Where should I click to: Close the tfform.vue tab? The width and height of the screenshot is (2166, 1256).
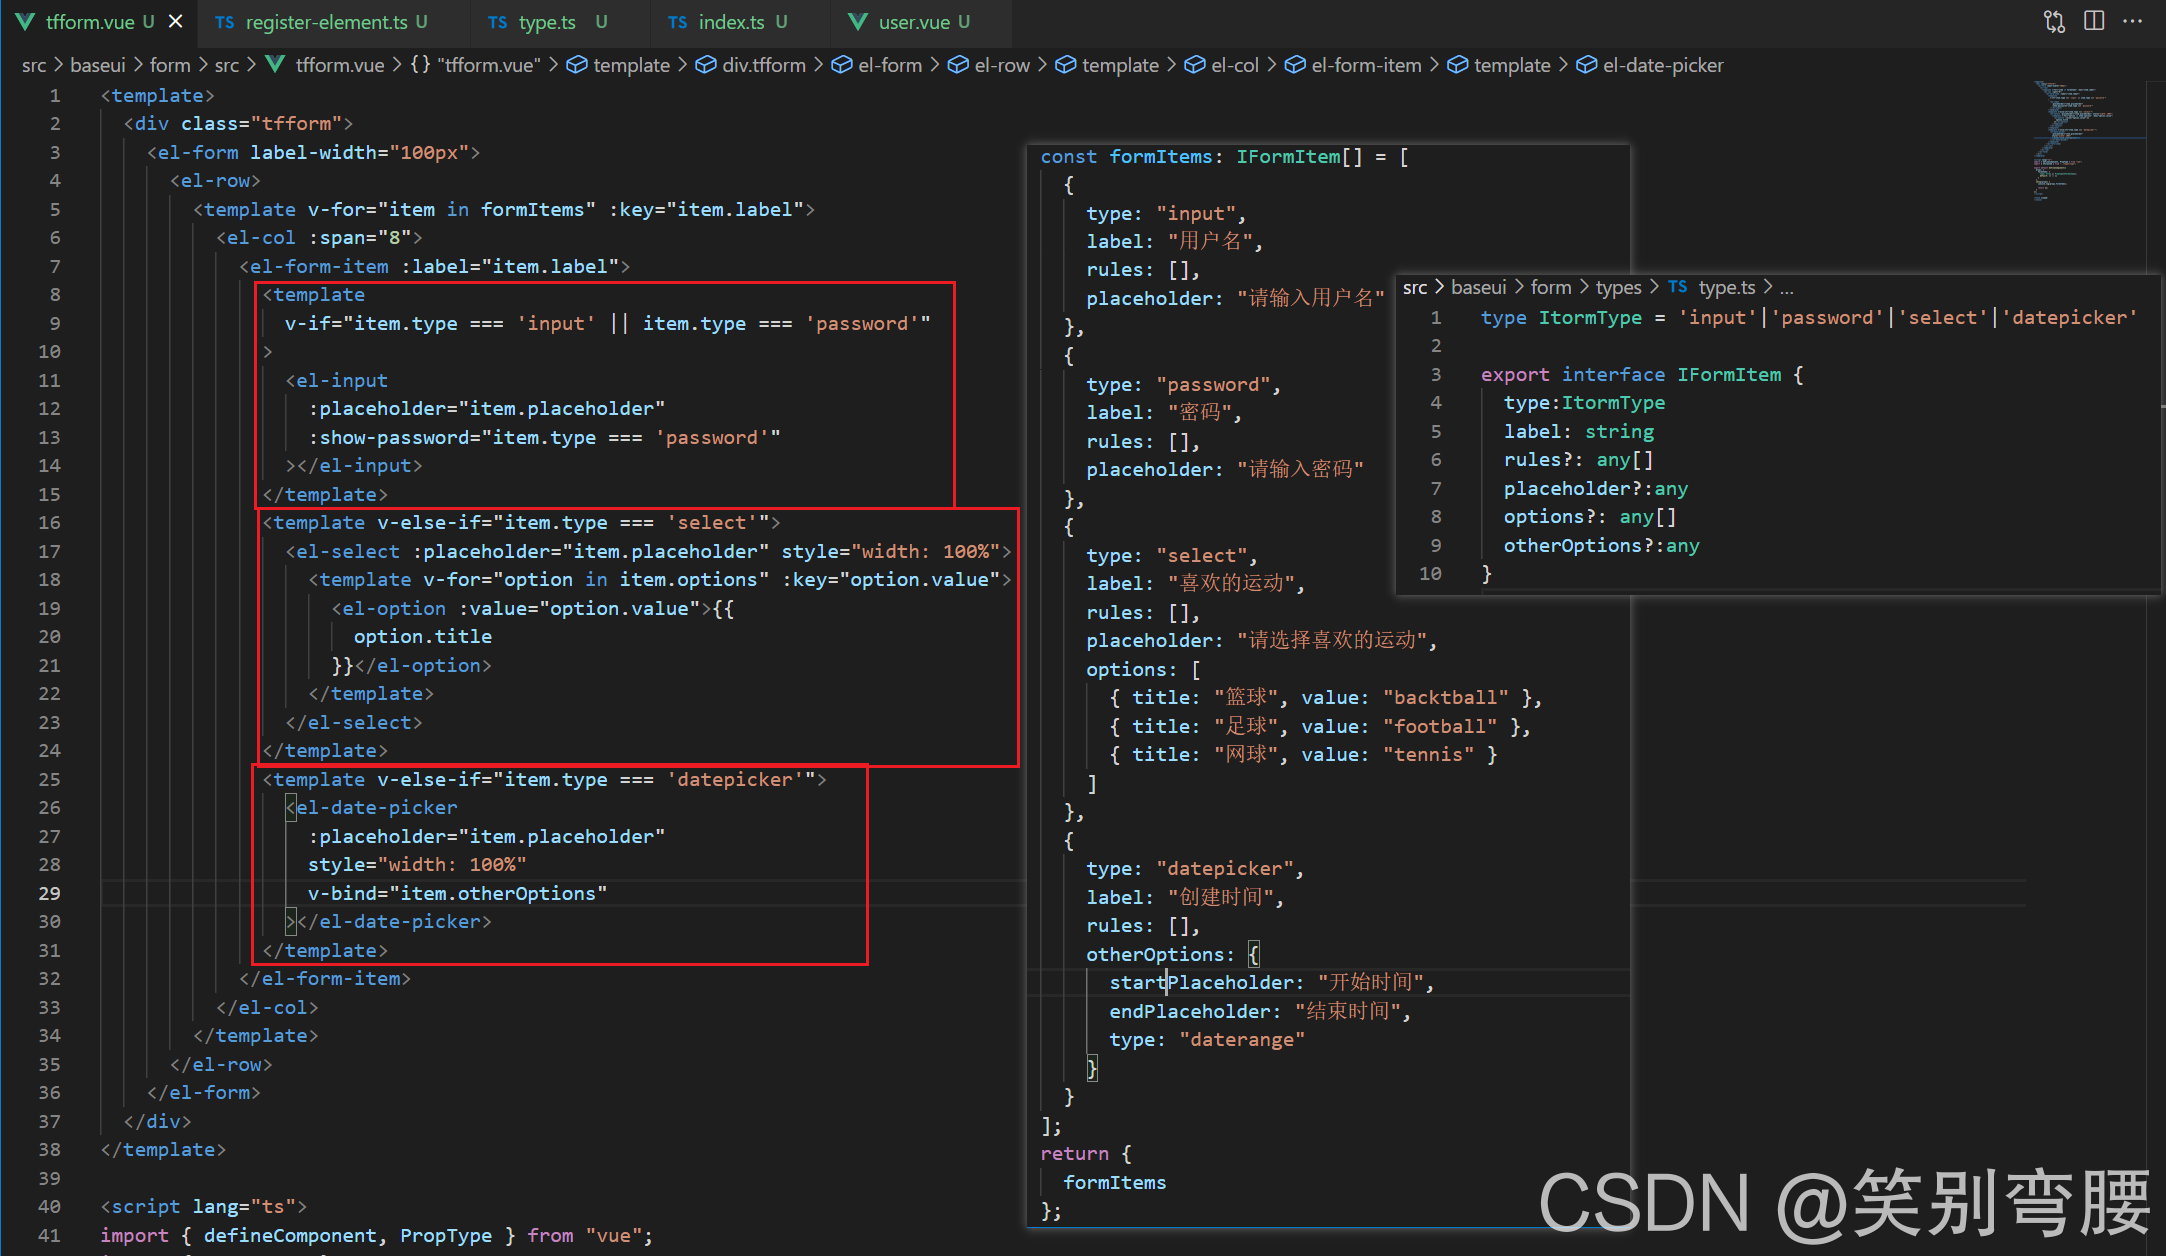click(x=176, y=21)
